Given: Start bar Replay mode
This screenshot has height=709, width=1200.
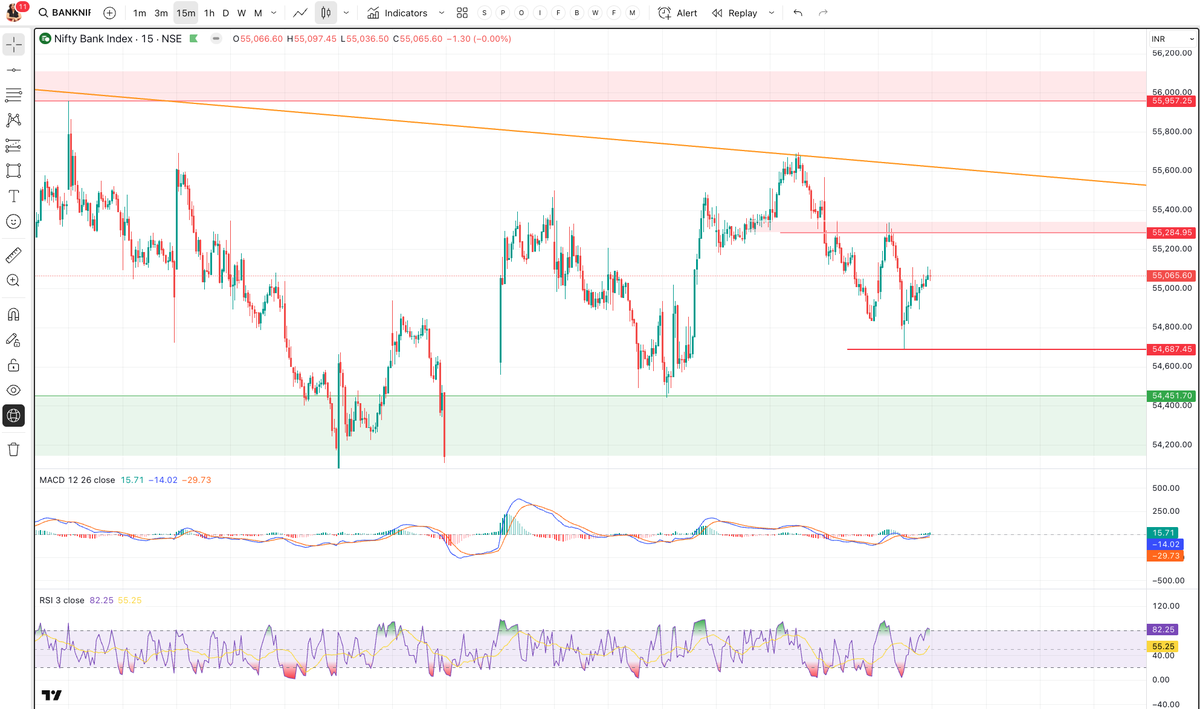Looking at the screenshot, I should click(735, 13).
